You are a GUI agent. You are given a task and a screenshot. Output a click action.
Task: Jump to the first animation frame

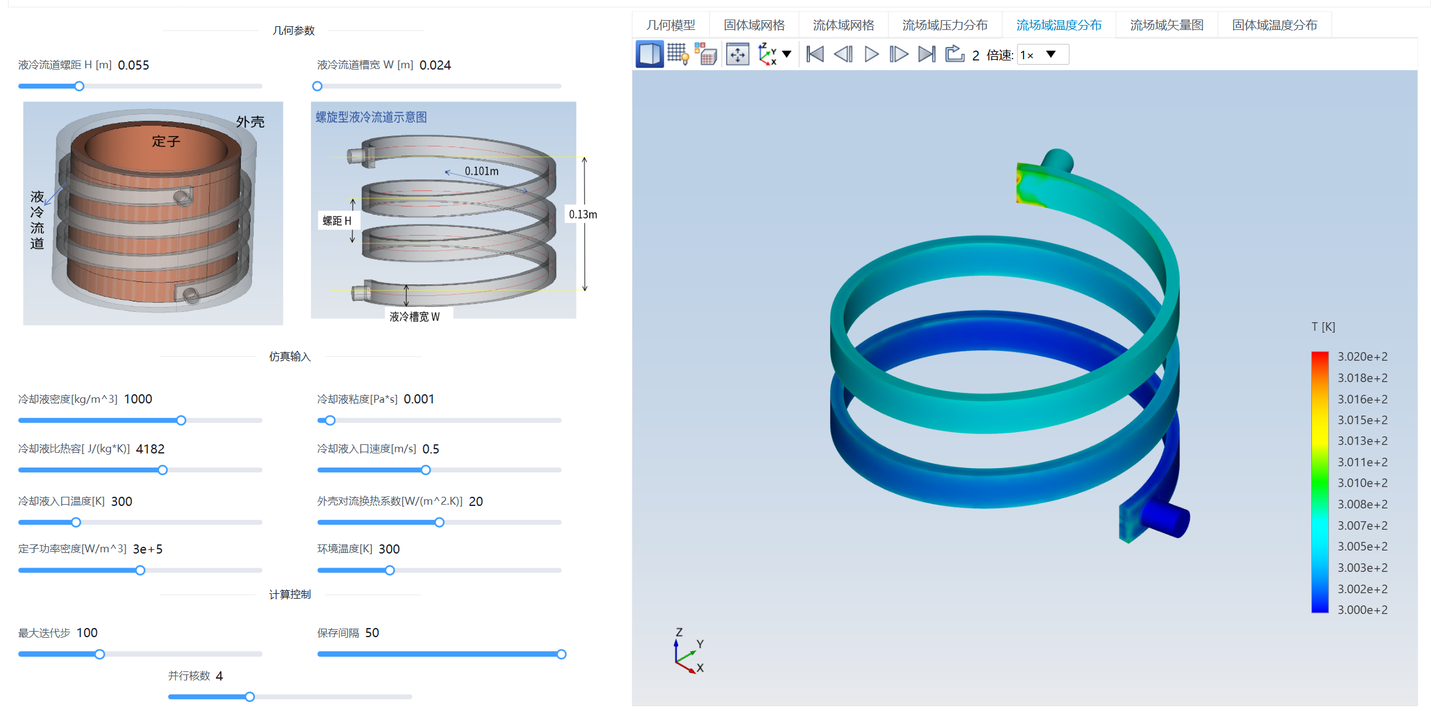pos(815,54)
